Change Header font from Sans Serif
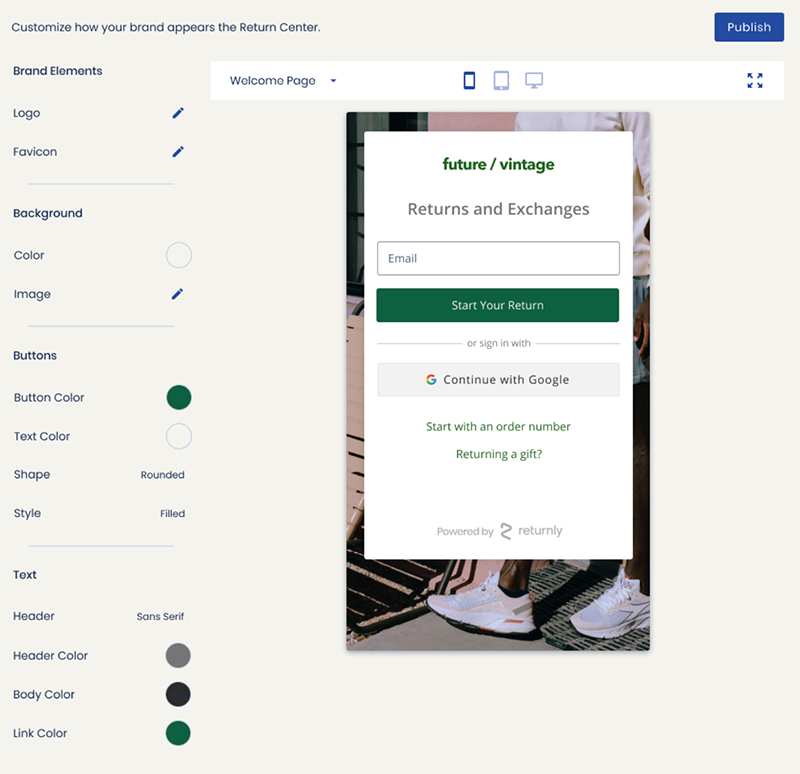 (160, 617)
